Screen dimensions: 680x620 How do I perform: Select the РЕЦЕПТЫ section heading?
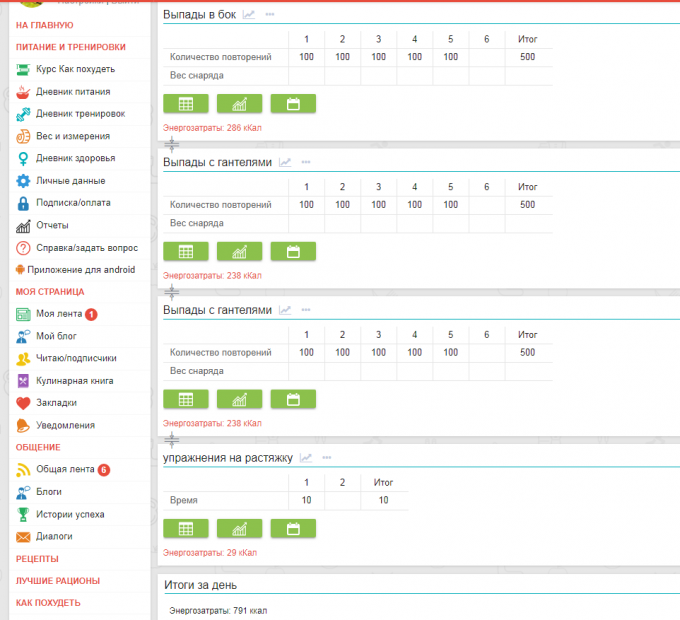37,559
